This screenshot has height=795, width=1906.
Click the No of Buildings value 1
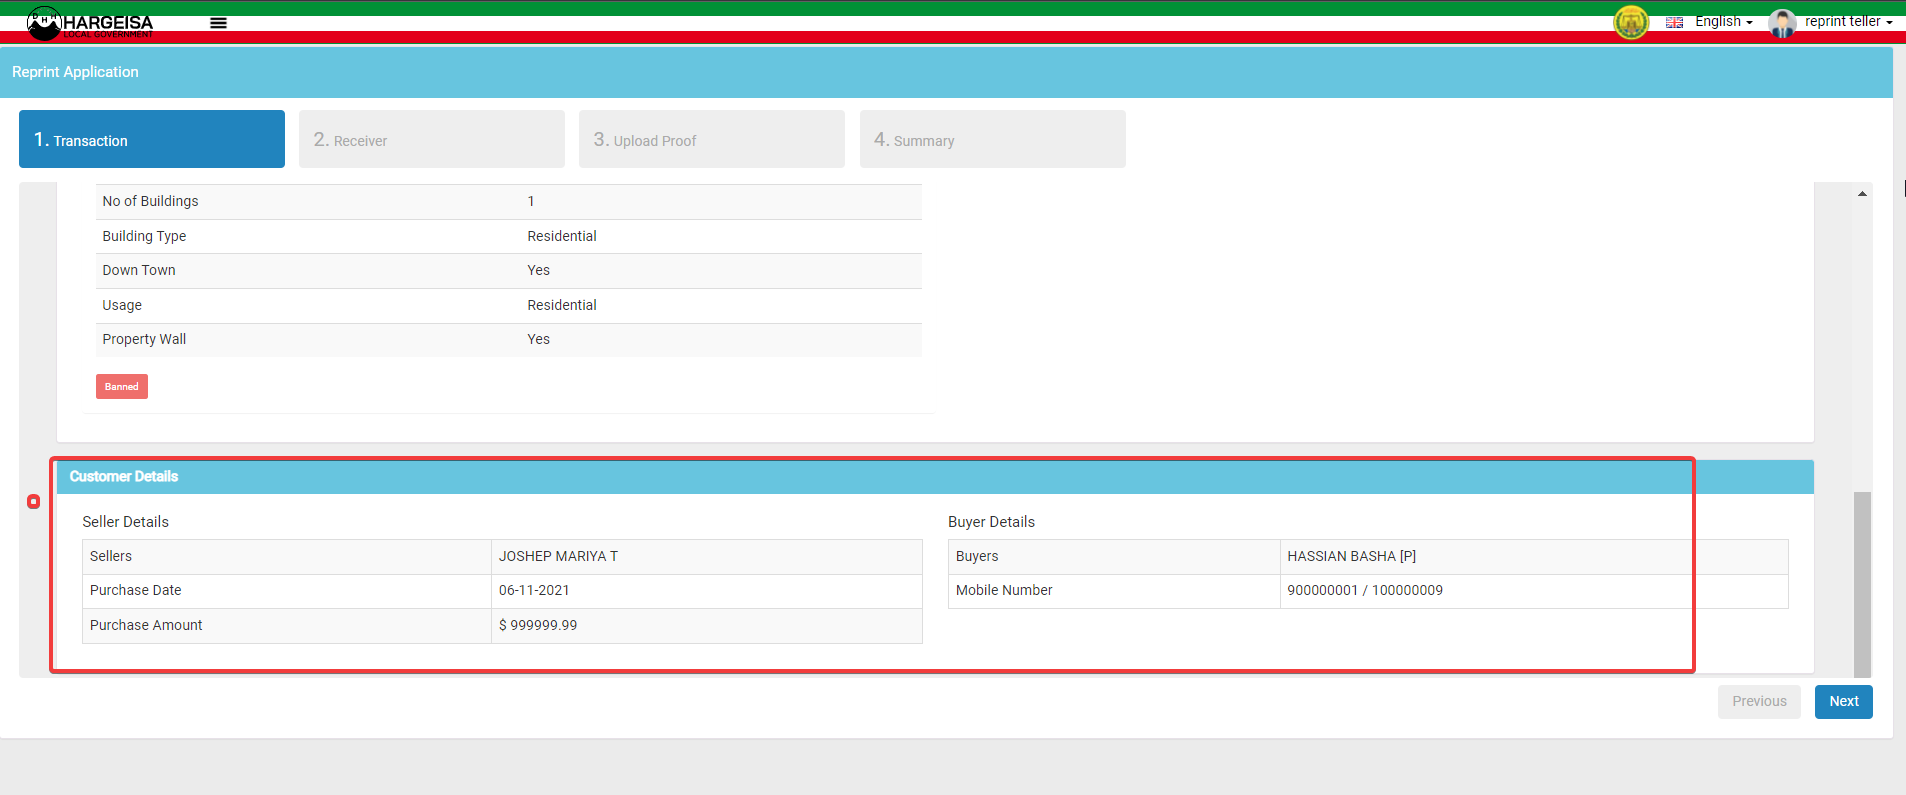531,201
